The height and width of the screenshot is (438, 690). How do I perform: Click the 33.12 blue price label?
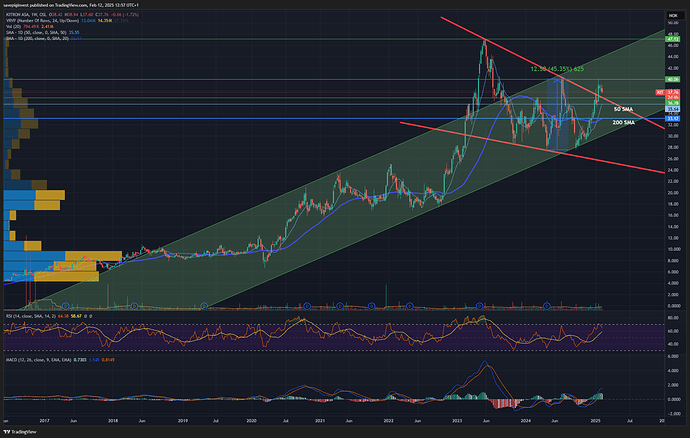pyautogui.click(x=673, y=119)
